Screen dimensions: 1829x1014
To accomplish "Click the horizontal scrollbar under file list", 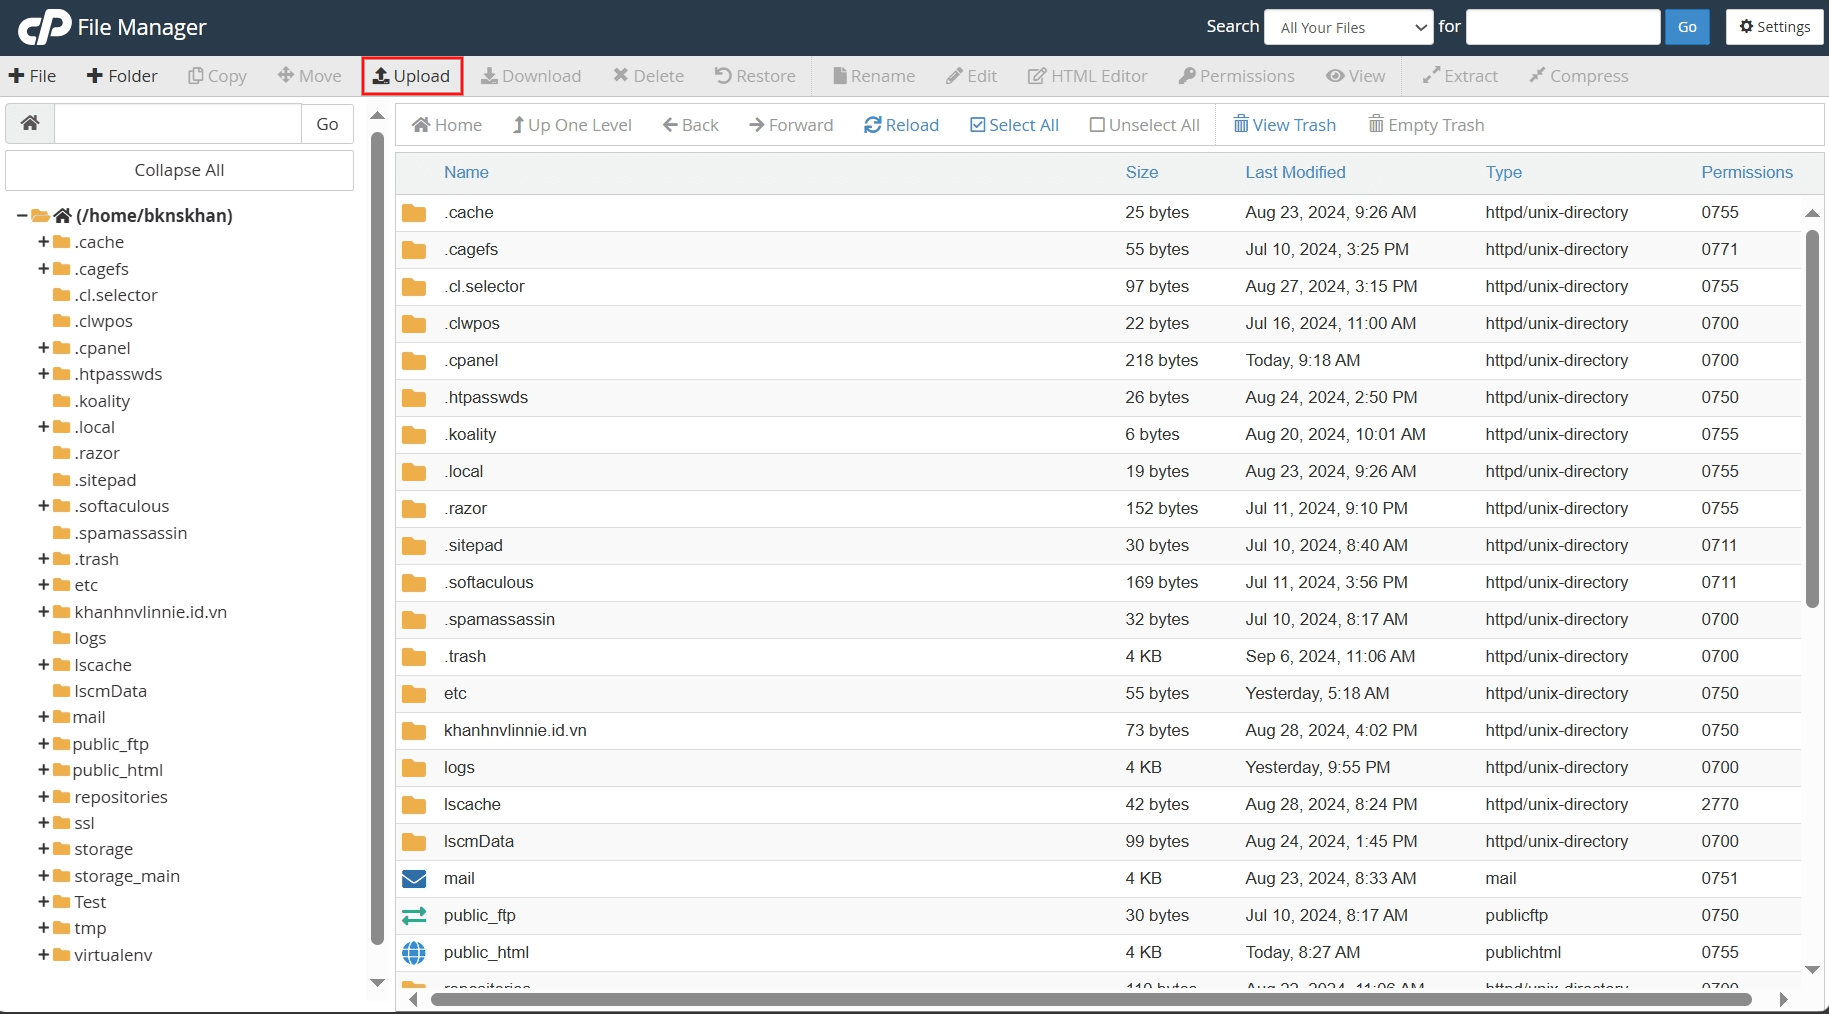I will pyautogui.click(x=1090, y=999).
